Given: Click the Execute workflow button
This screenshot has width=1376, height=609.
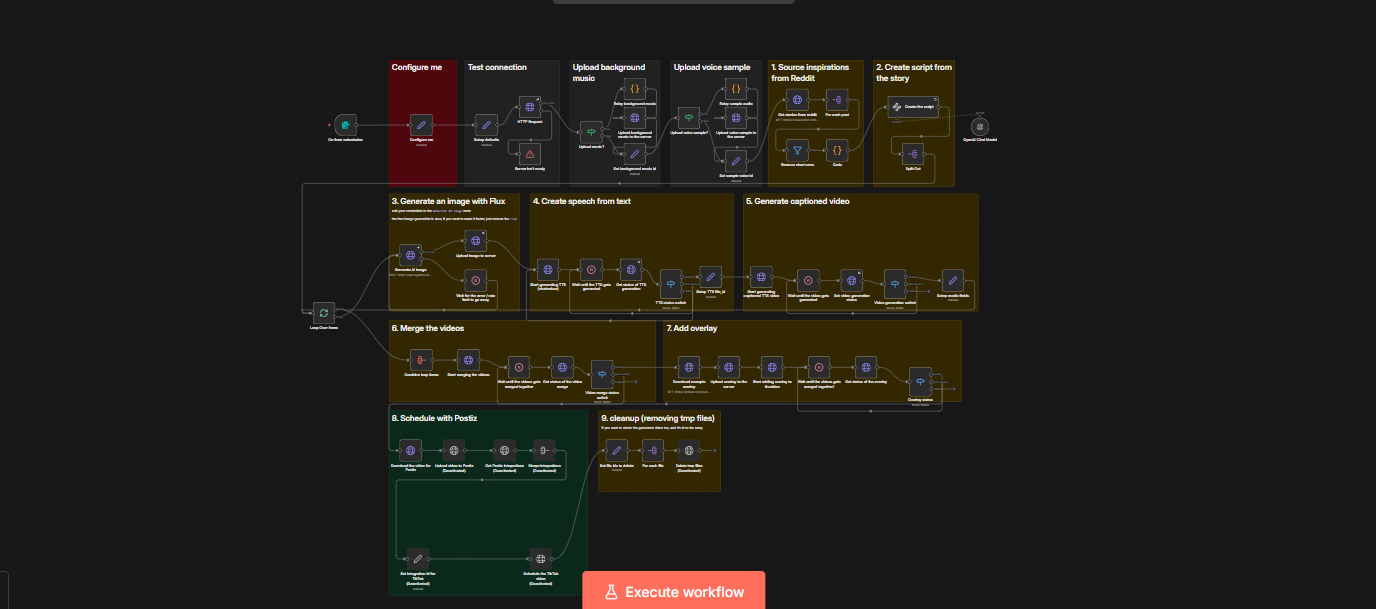Looking at the screenshot, I should 673,591.
